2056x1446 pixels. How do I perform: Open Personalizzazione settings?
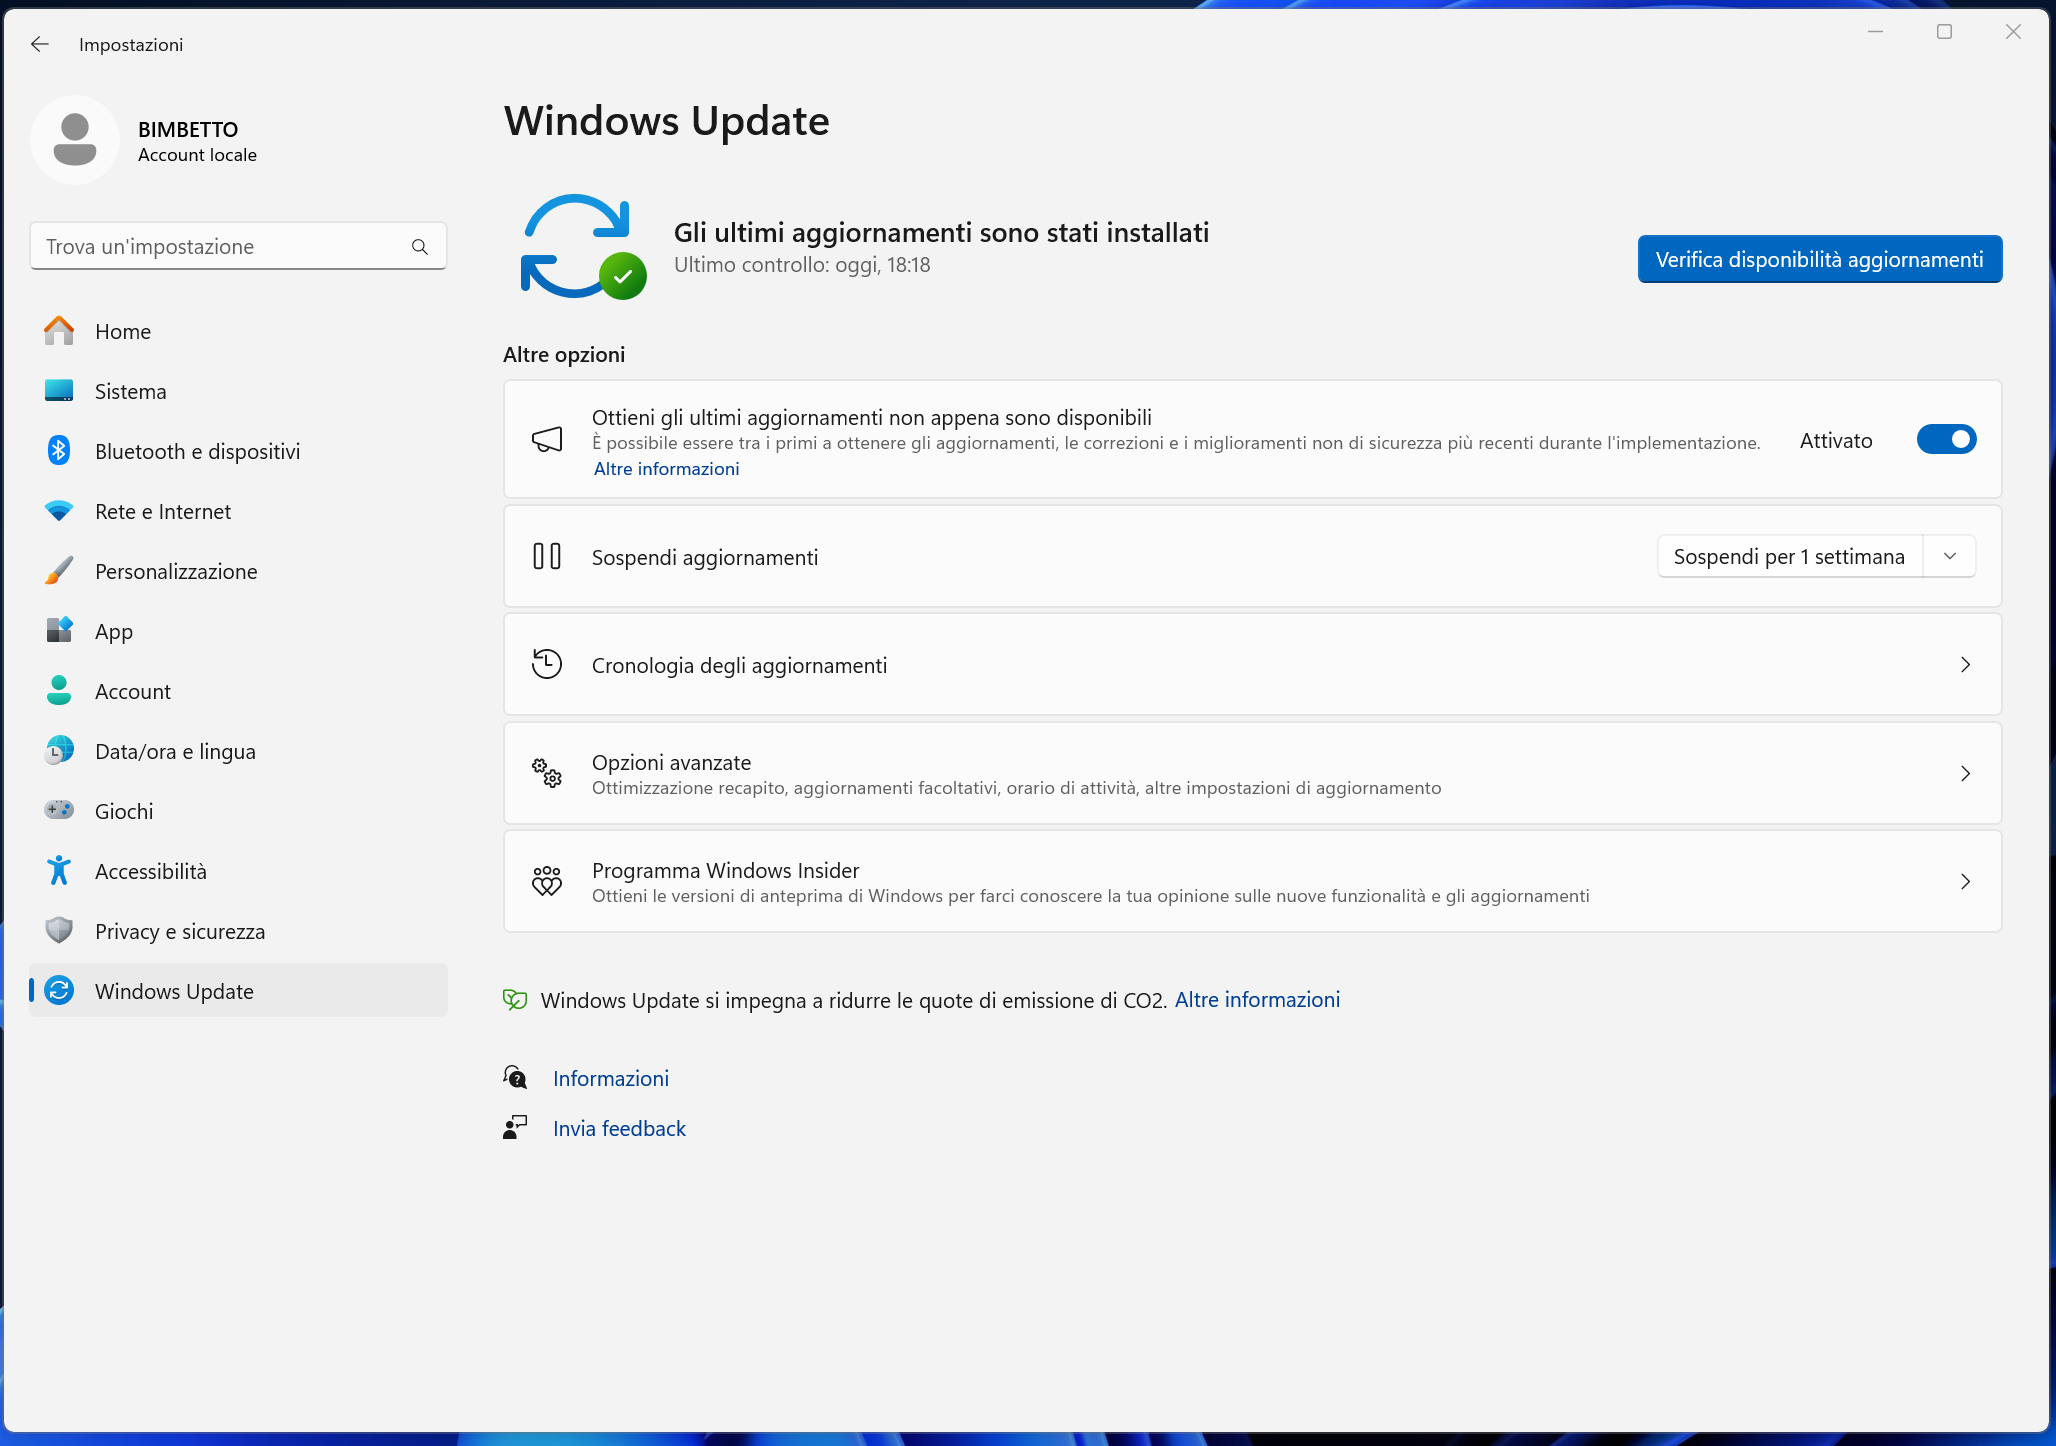click(238, 571)
